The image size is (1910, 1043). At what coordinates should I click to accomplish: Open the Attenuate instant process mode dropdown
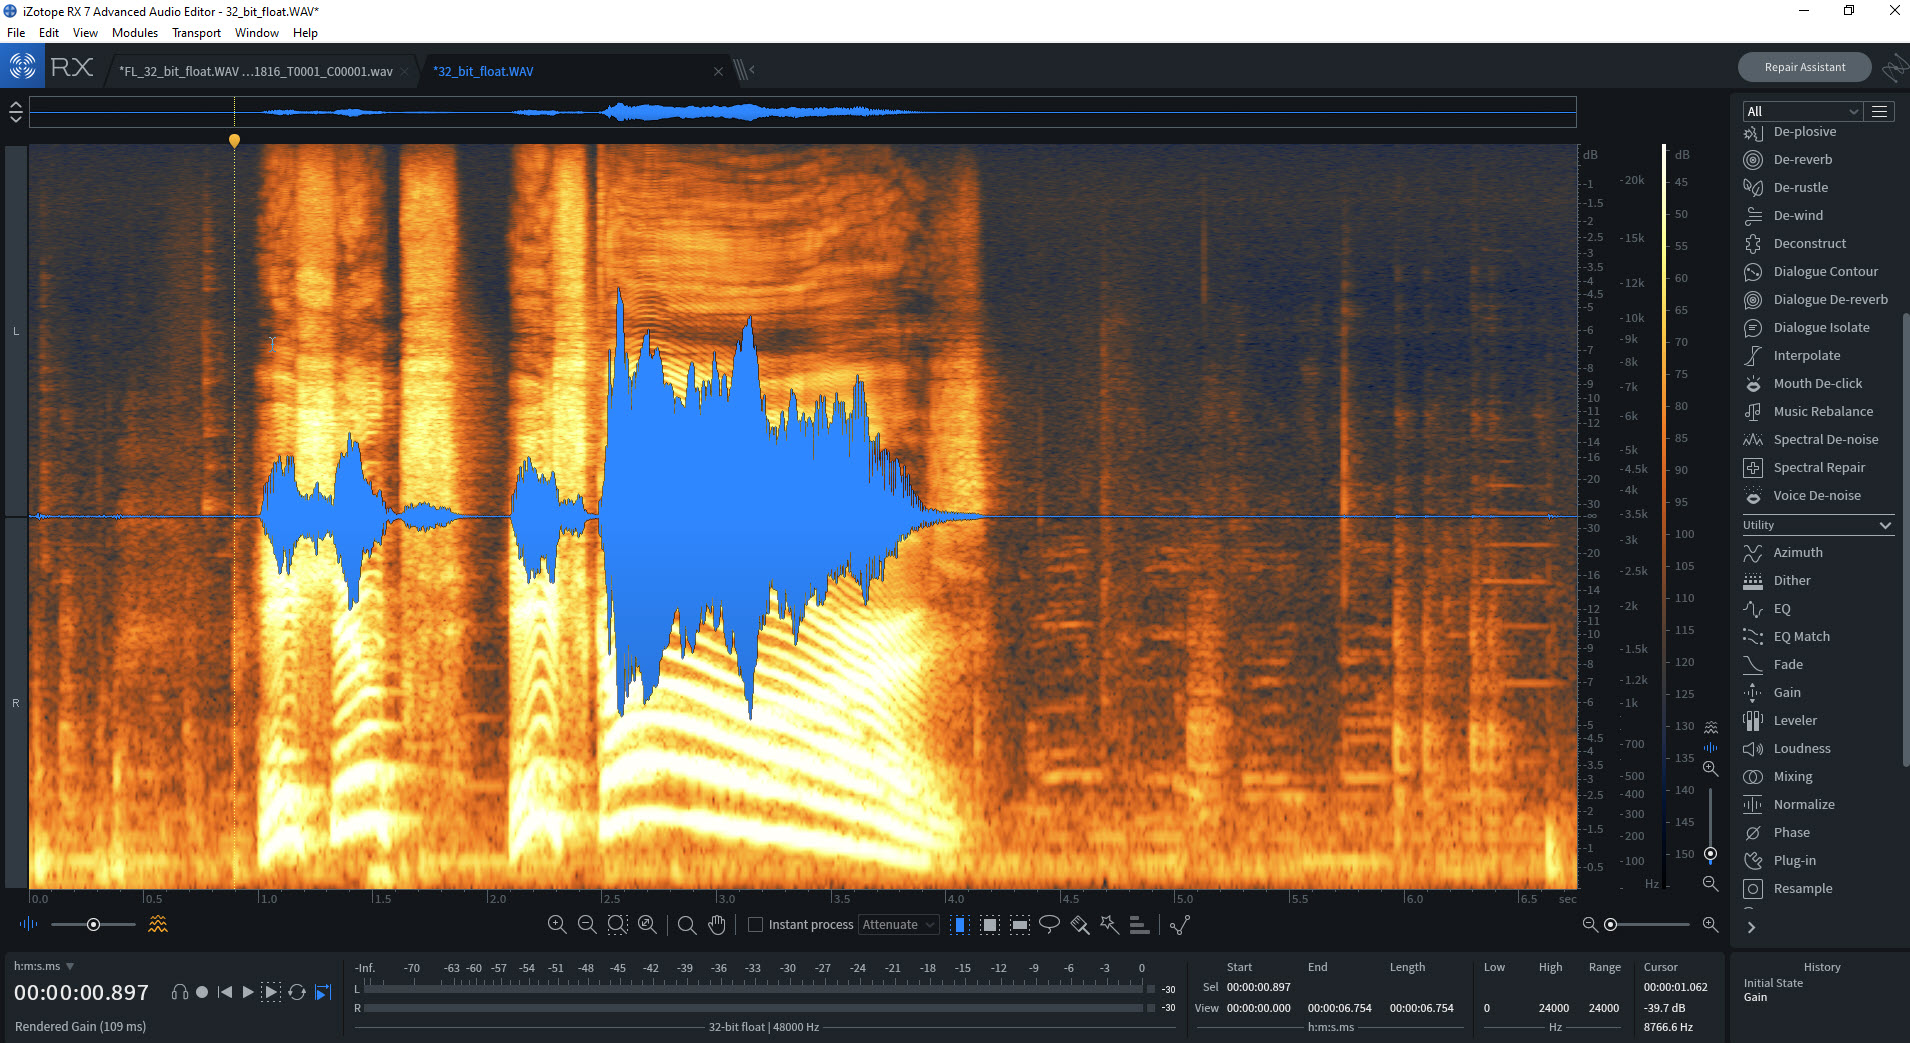(x=898, y=924)
